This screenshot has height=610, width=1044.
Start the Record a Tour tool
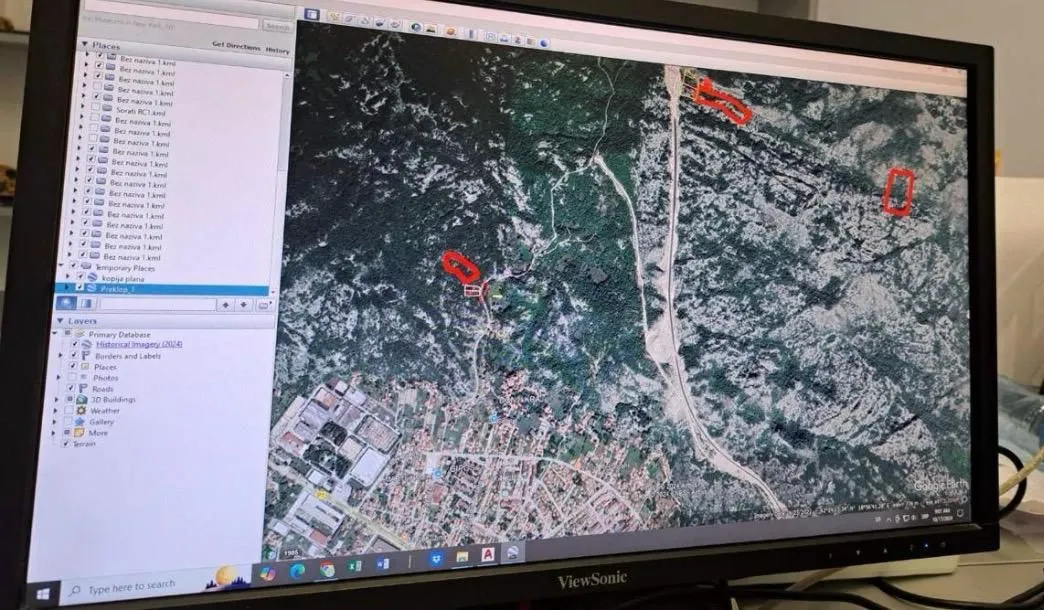tap(395, 24)
